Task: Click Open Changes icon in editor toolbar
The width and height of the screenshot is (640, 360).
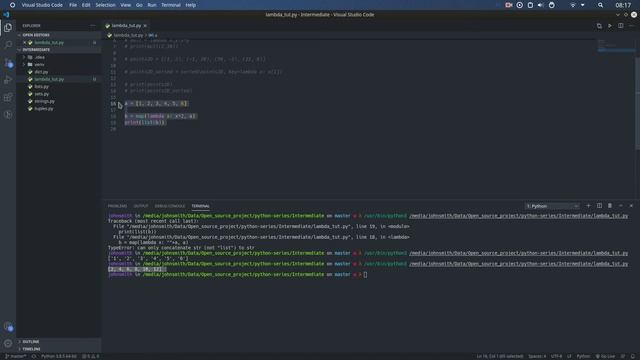Action: click(x=599, y=26)
